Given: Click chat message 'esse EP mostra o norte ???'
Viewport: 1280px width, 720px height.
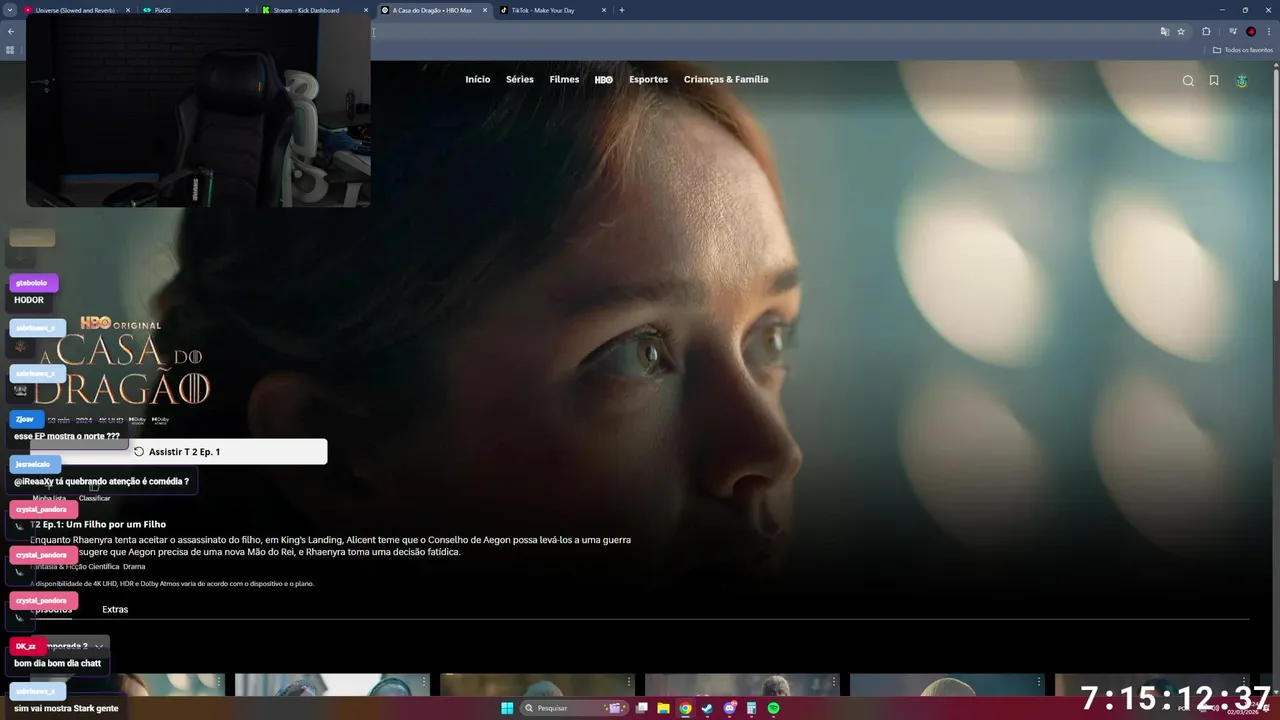Looking at the screenshot, I should [x=67, y=436].
